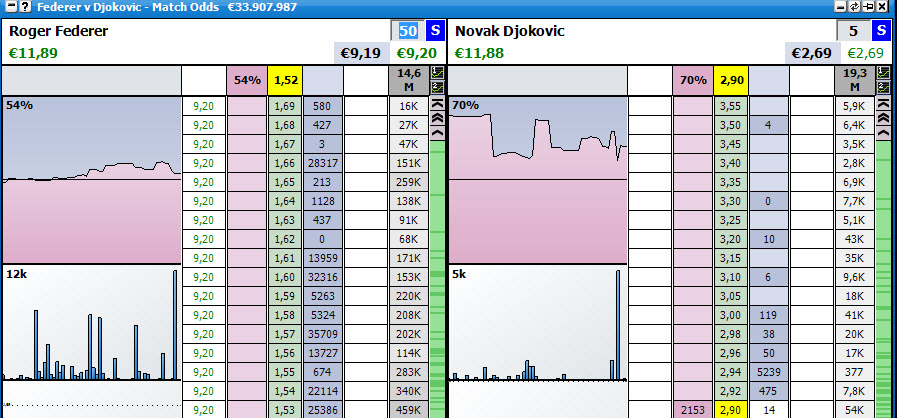This screenshot has height=418, width=897.
Task: Click the green Federer ladder scrollbar strip
Action: tap(438, 279)
